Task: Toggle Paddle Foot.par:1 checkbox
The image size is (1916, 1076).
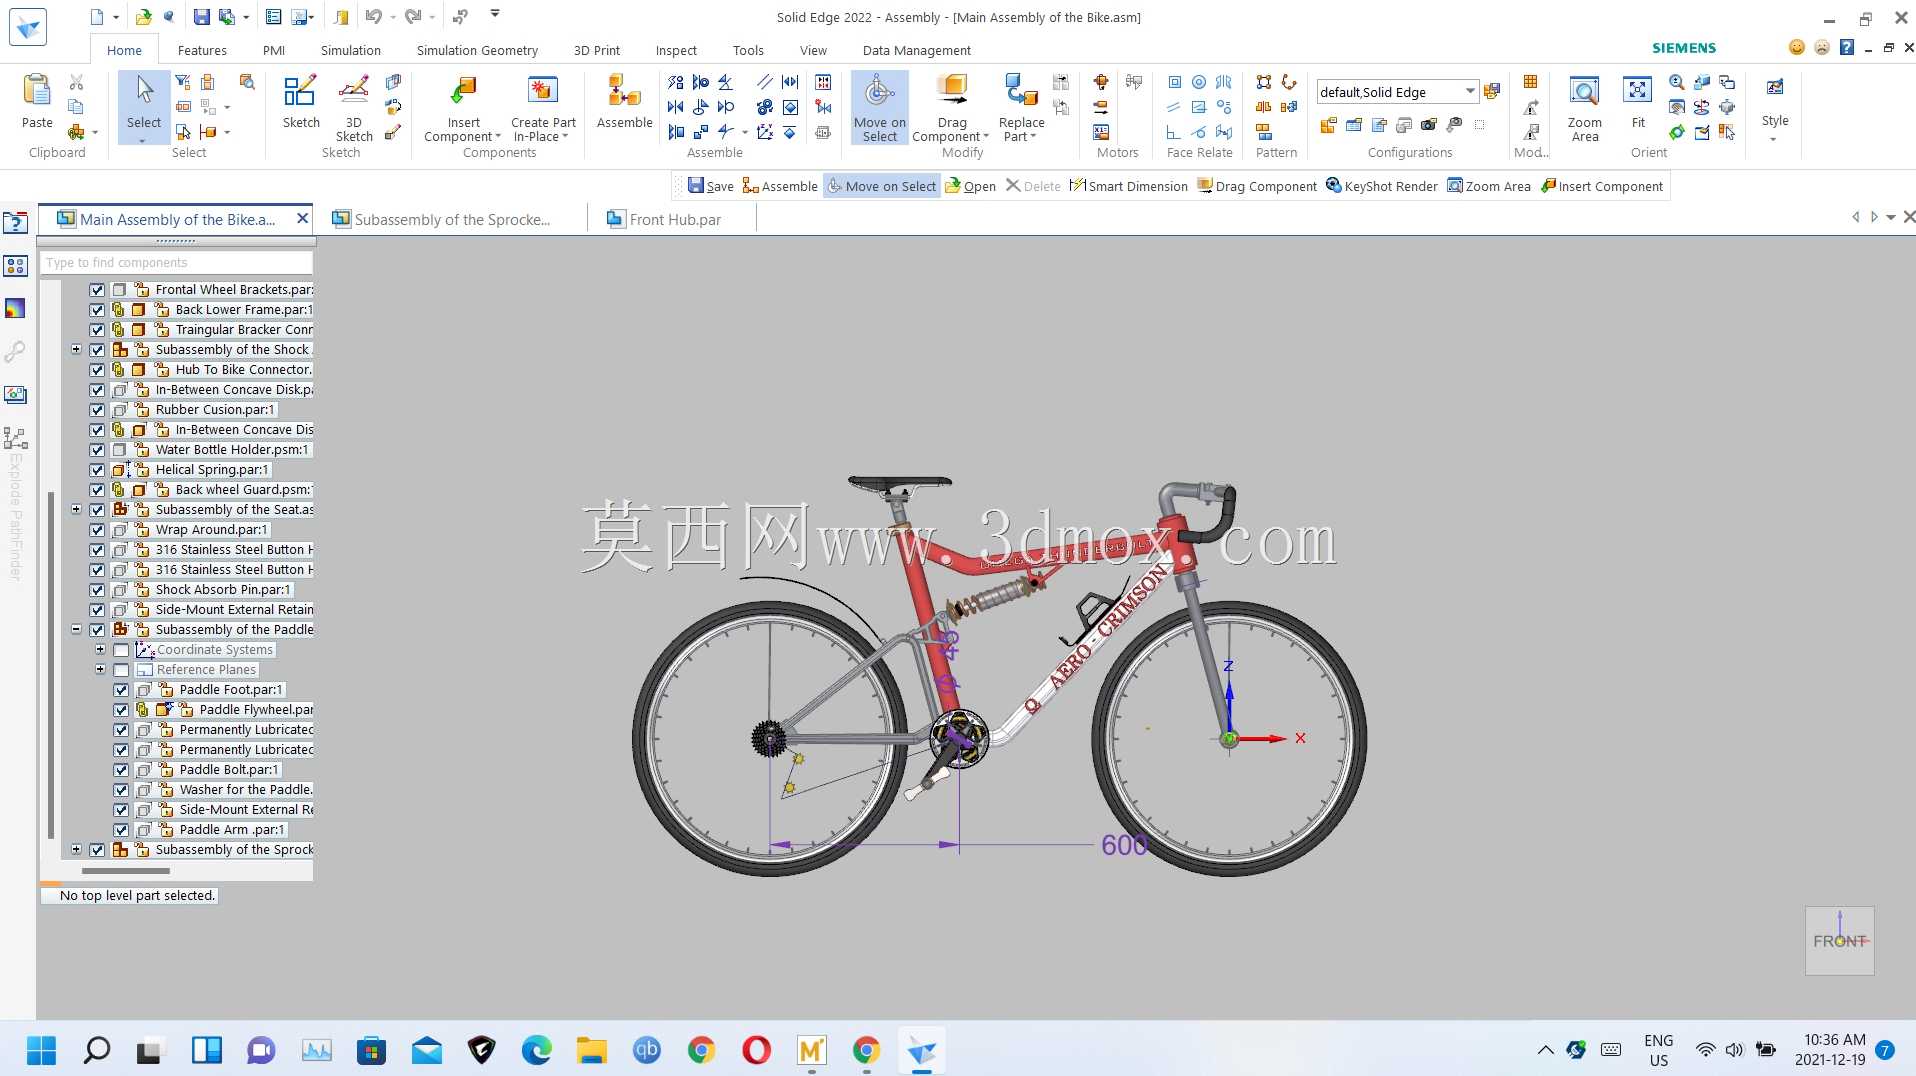Action: [121, 690]
